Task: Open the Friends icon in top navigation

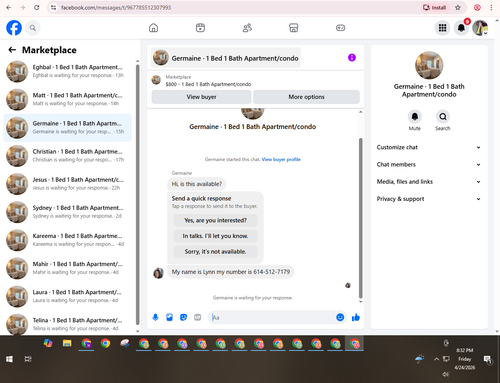Action: (247, 28)
